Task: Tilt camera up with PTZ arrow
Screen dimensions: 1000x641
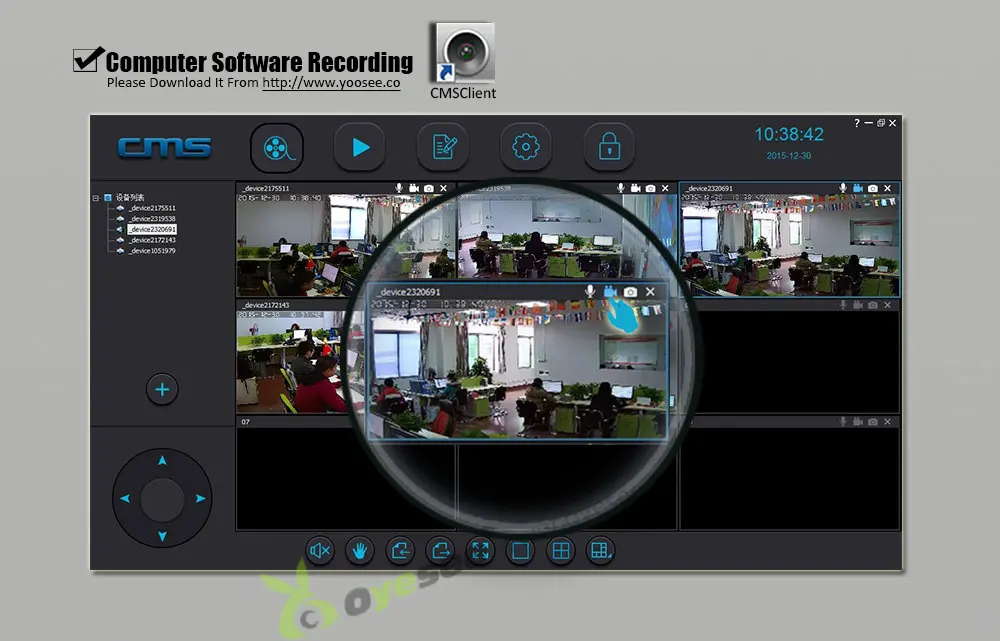Action: [x=162, y=460]
